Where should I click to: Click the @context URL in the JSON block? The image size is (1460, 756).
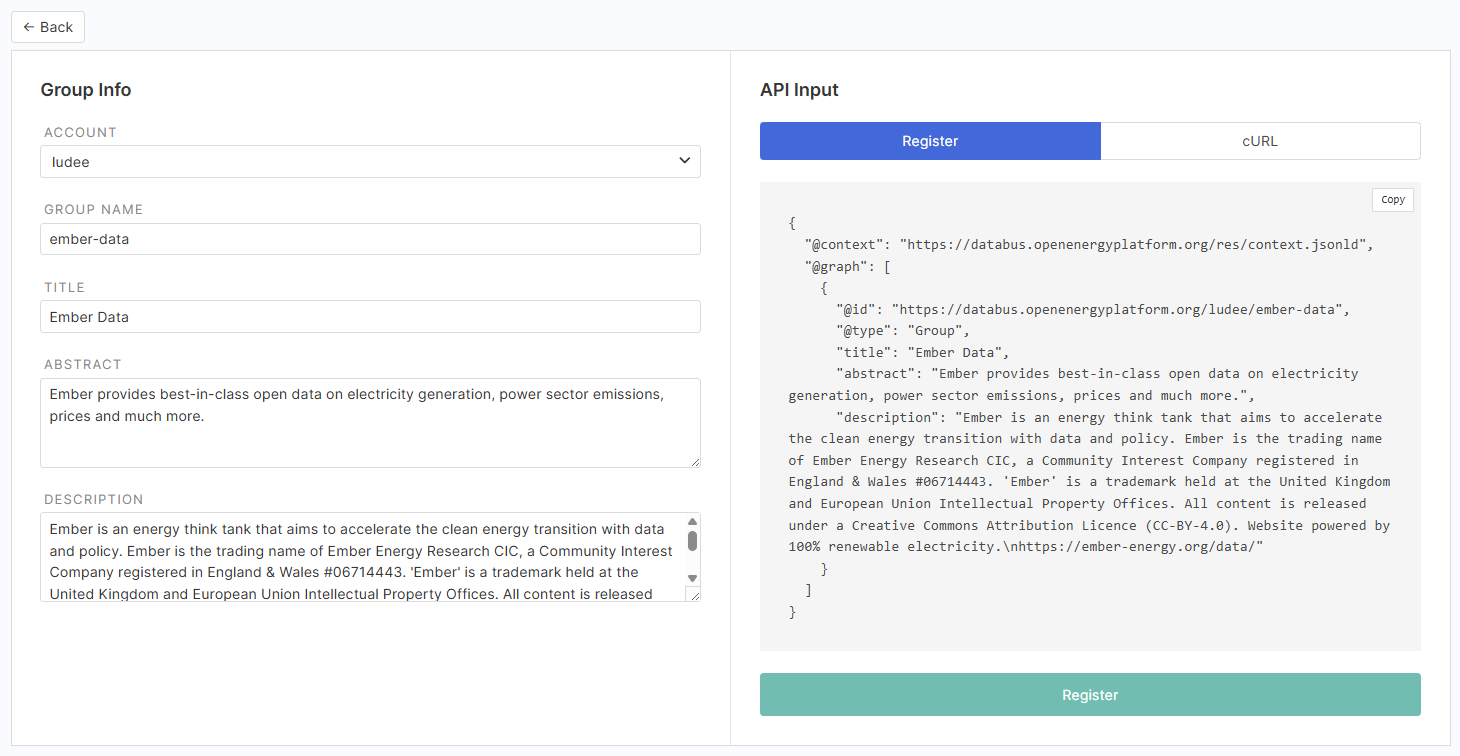(1136, 244)
